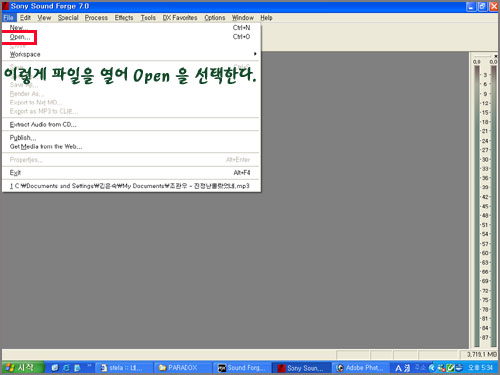Close the File menu via its menu bar title

9,18
